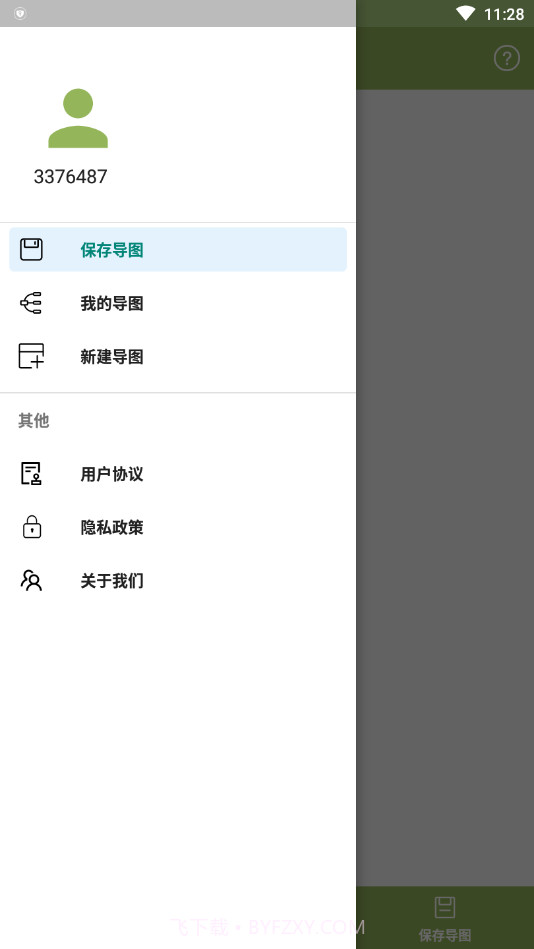Open 用户协议 entry

(178, 473)
